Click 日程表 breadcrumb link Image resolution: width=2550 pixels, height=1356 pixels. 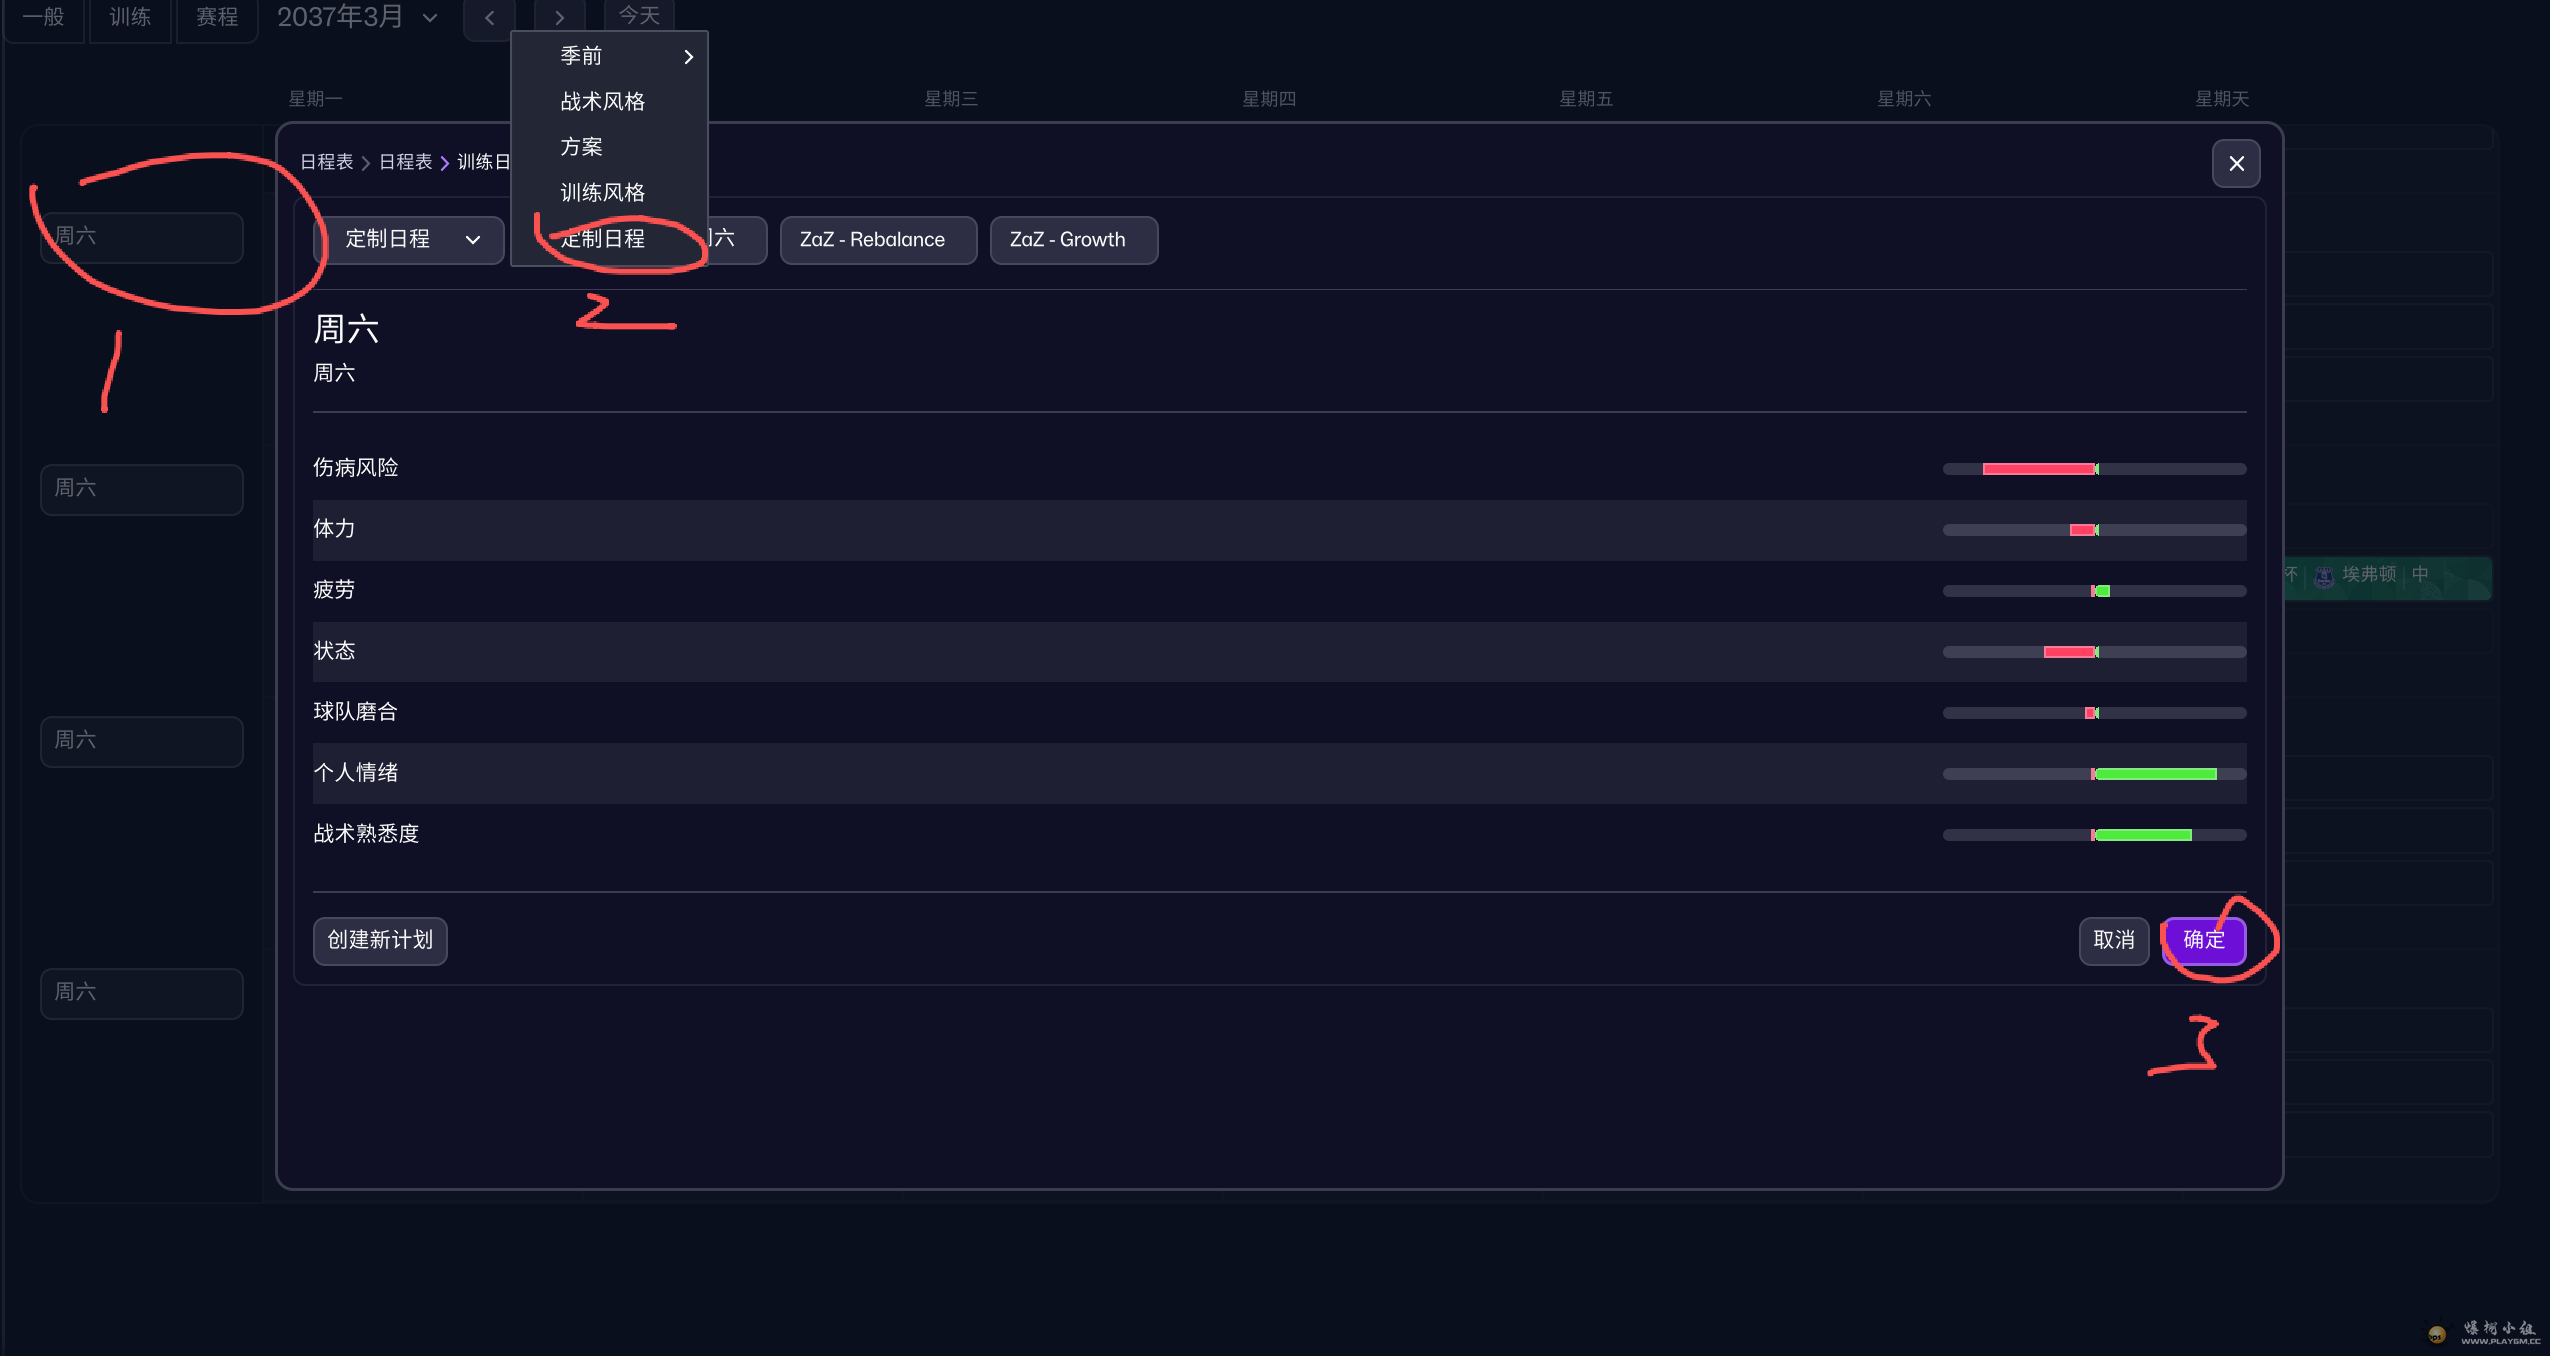pos(326,162)
